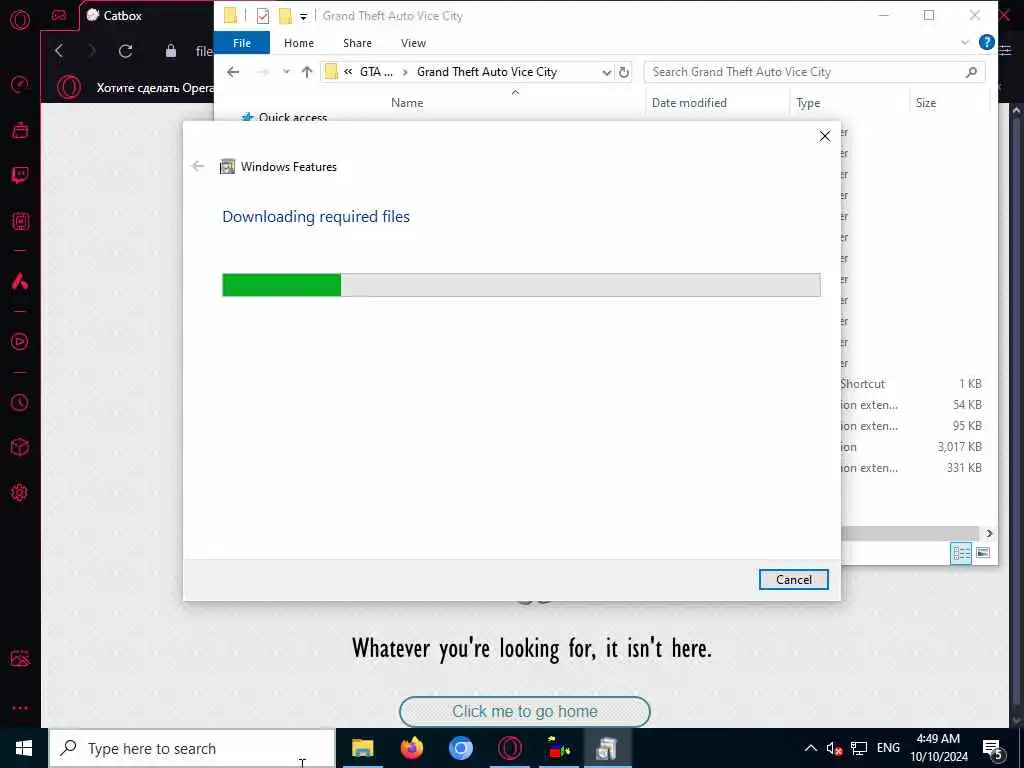
Task: Go up one folder level in File Explorer
Action: point(307,72)
